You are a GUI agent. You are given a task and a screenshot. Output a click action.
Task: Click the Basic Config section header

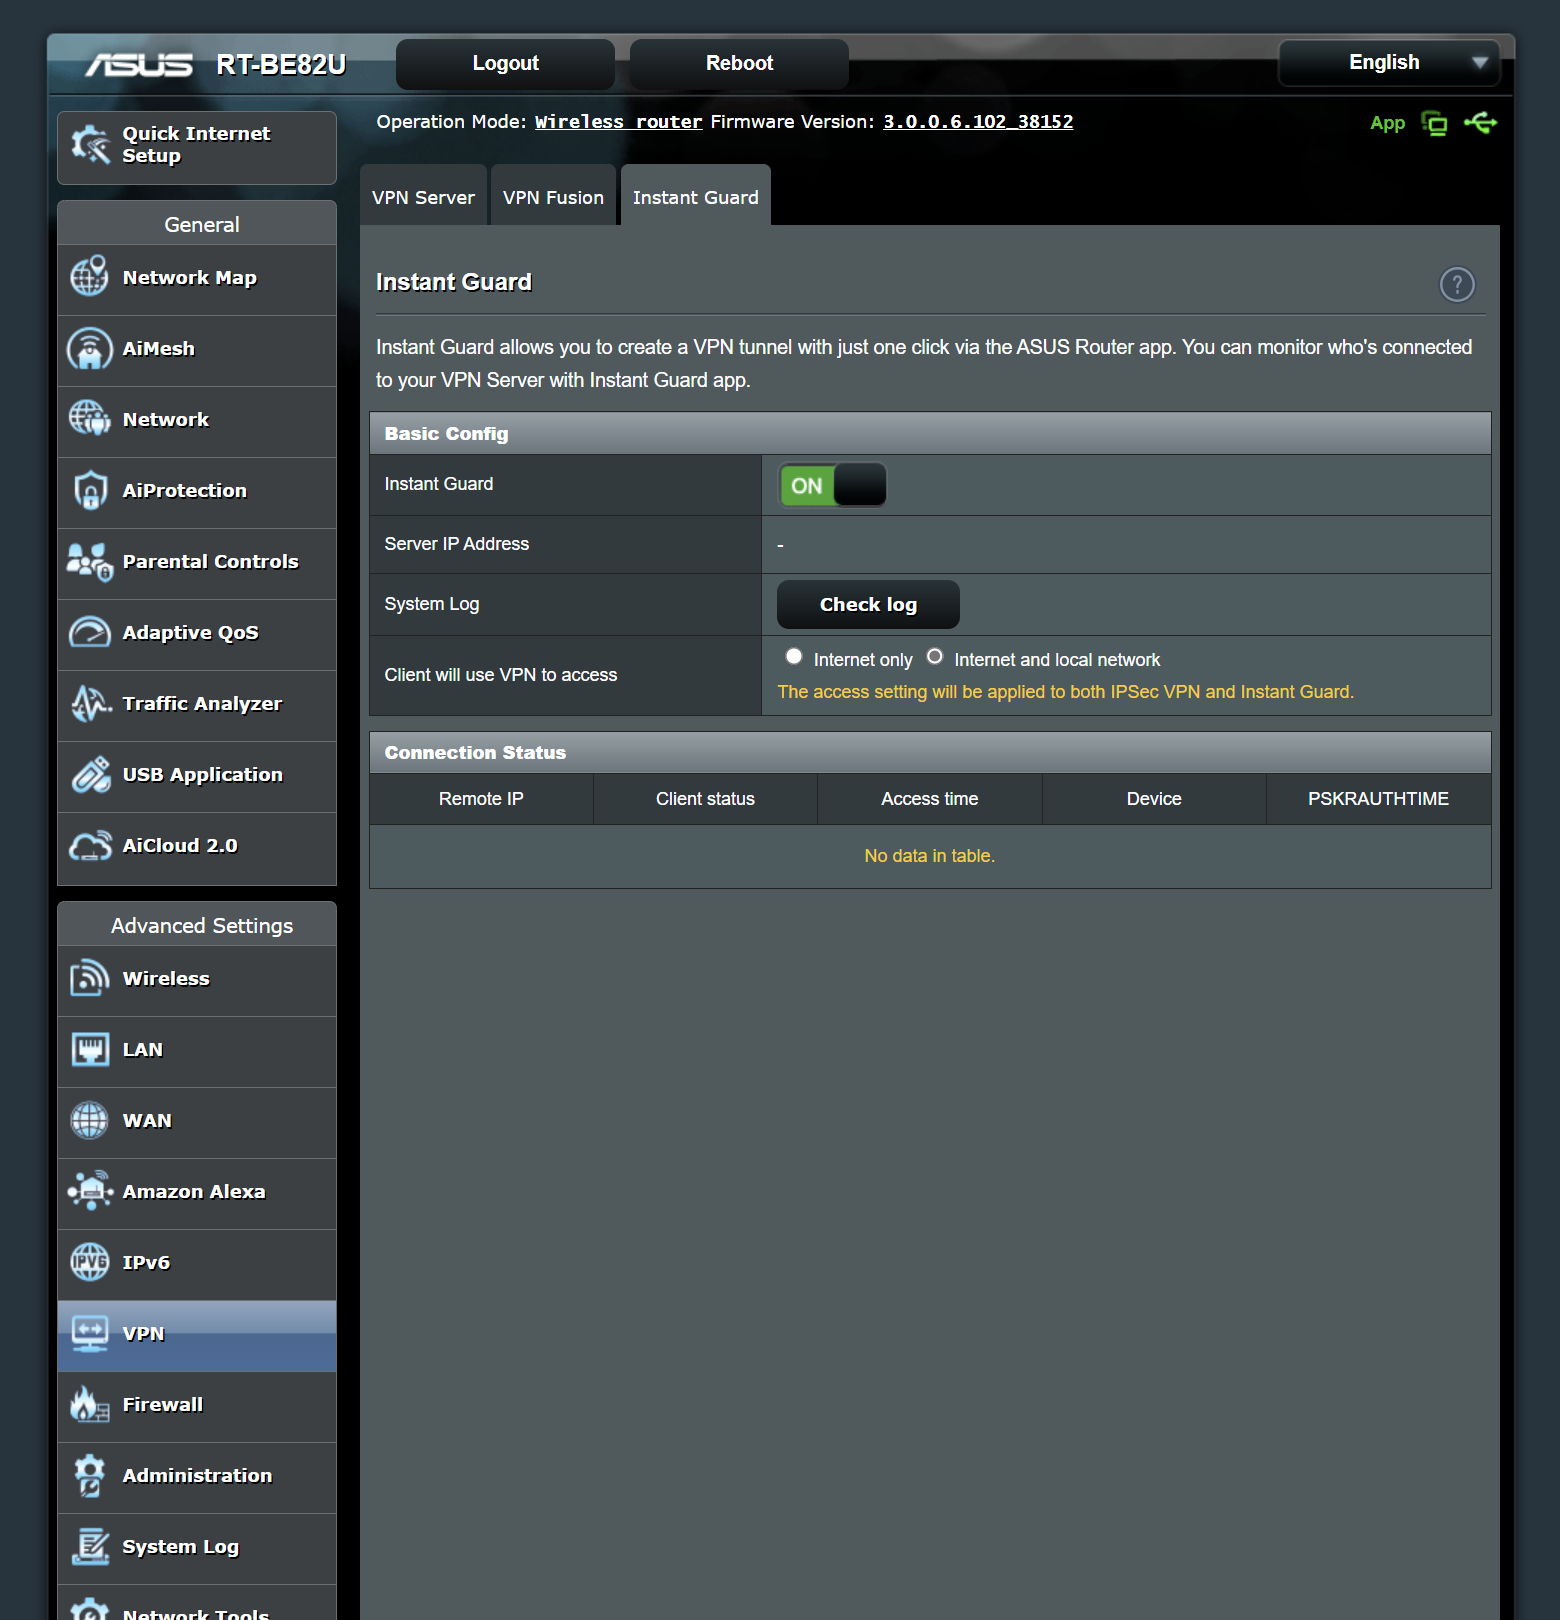point(930,433)
